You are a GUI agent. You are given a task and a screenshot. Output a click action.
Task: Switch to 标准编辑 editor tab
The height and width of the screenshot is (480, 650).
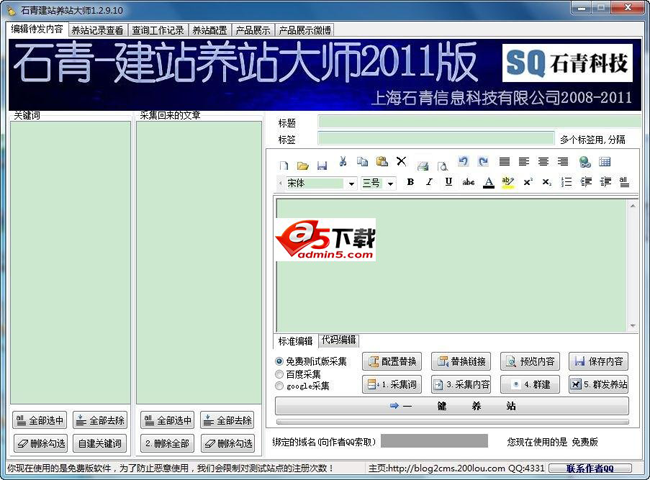[295, 341]
